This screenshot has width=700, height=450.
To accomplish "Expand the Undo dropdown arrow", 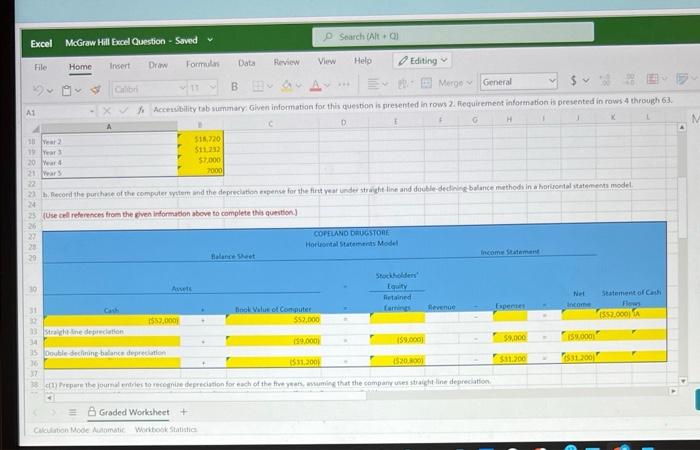I will pos(50,91).
